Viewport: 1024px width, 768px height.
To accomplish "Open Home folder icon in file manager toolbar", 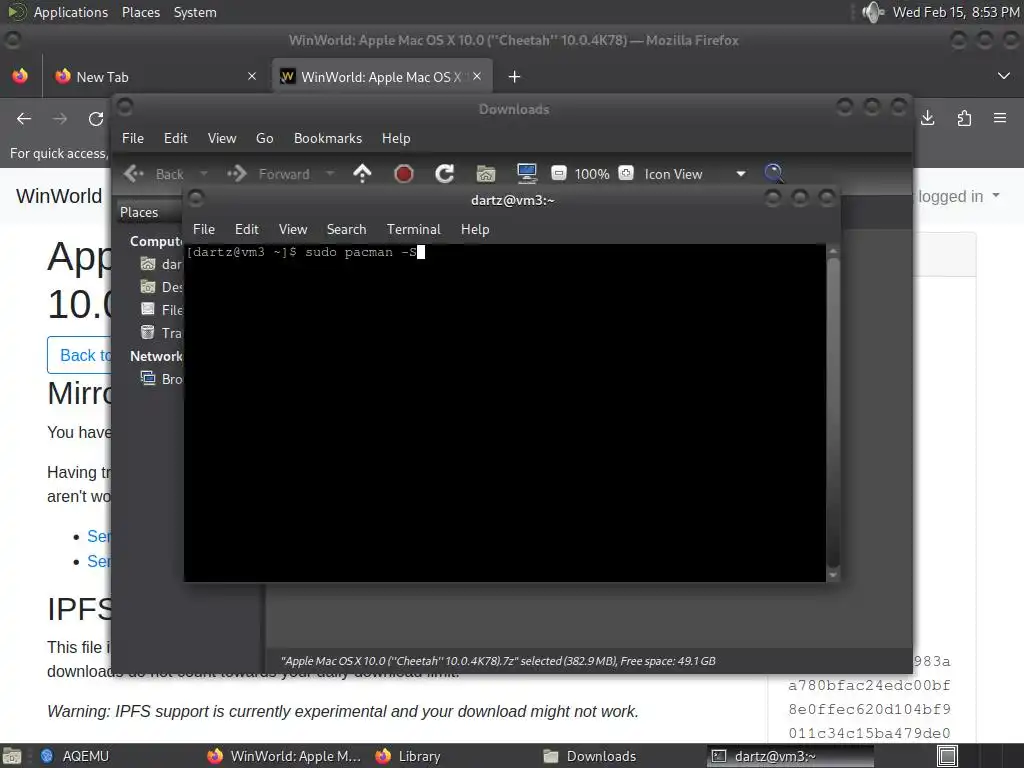I will click(x=485, y=174).
